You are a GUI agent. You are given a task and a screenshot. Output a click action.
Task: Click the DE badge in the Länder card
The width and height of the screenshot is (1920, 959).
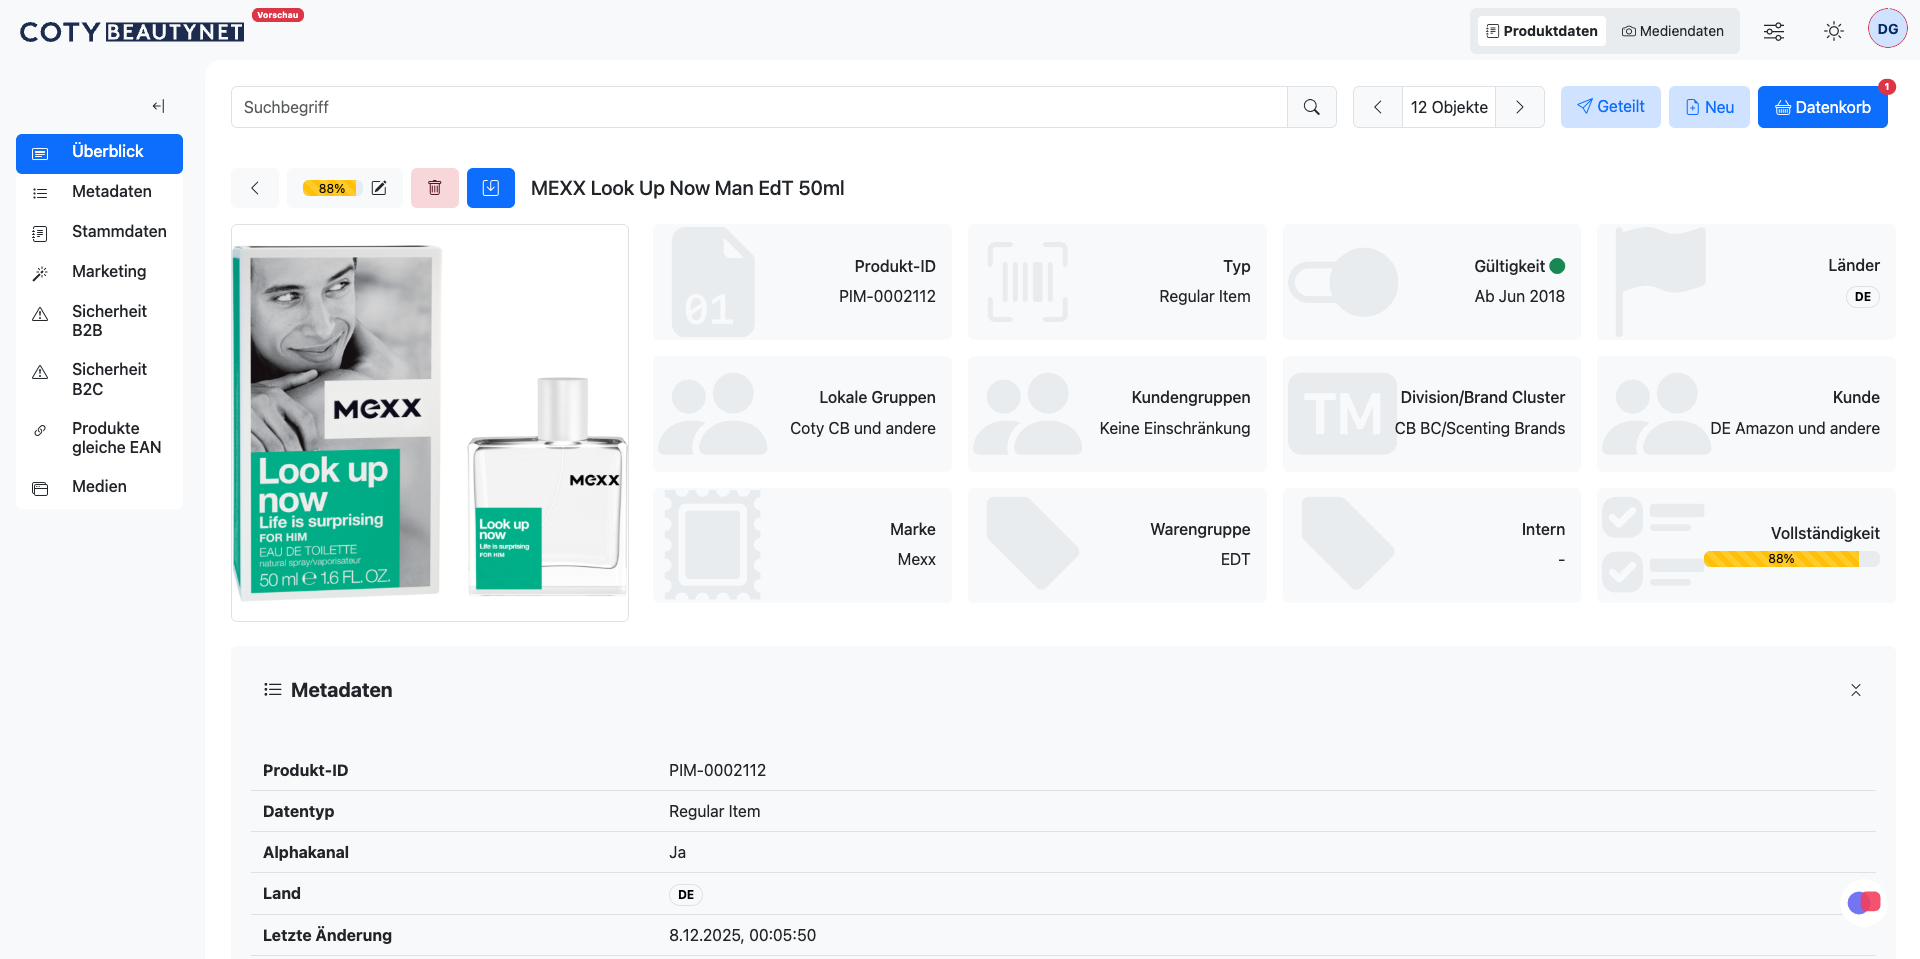point(1862,297)
